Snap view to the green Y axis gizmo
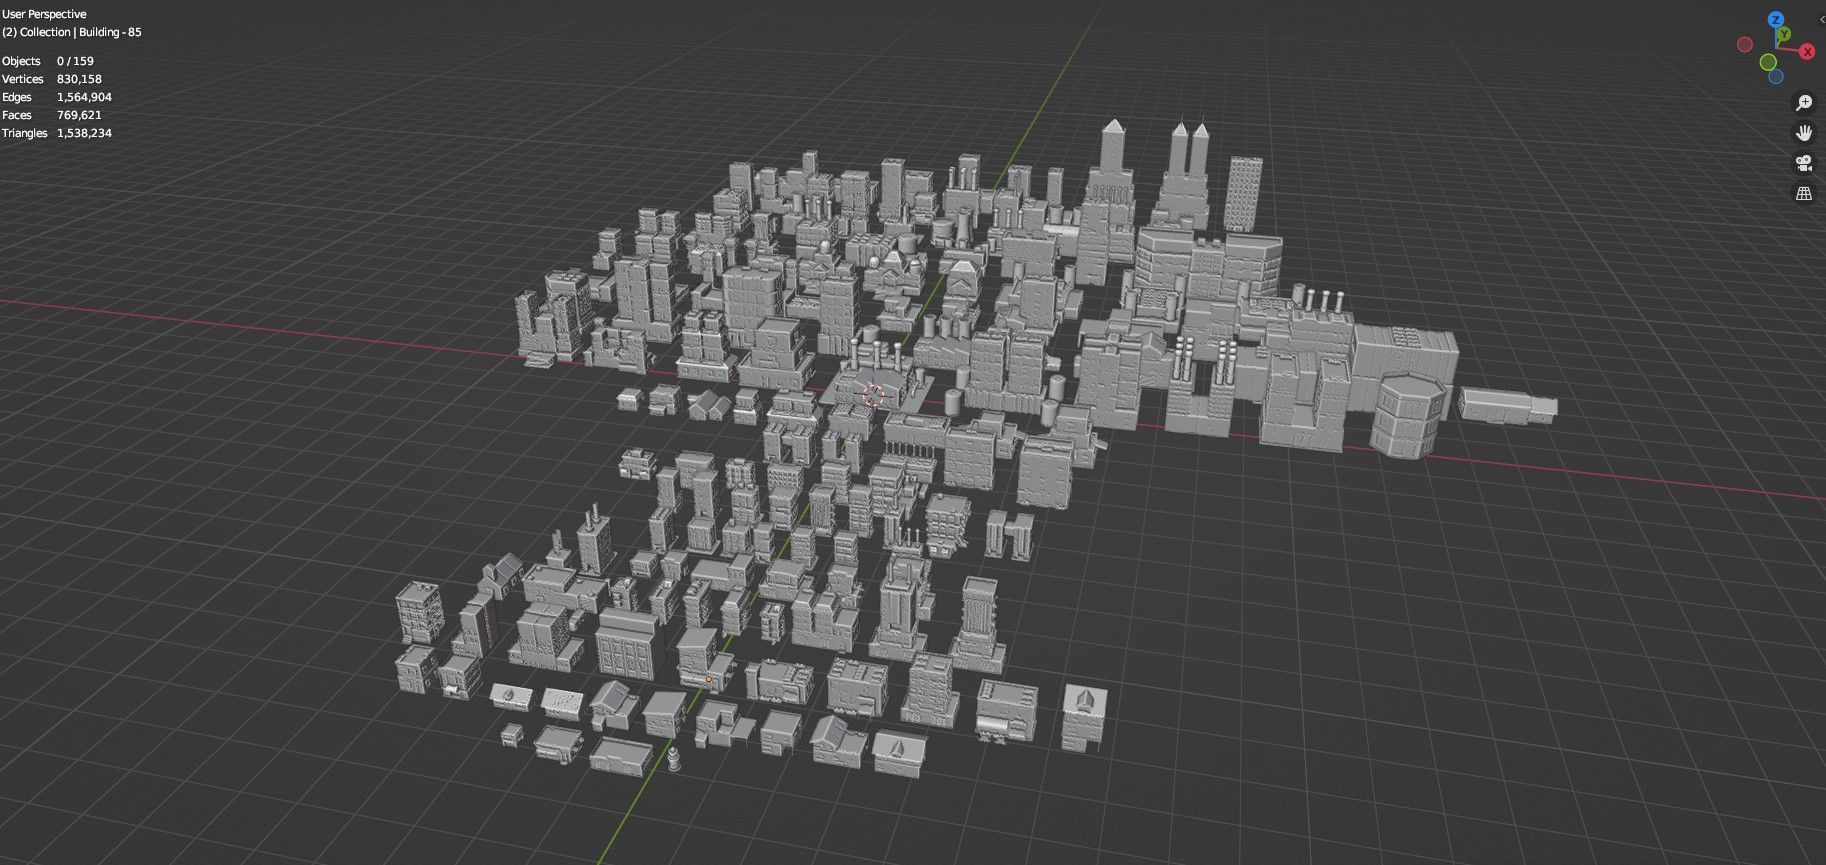1826x865 pixels. coord(1784,34)
